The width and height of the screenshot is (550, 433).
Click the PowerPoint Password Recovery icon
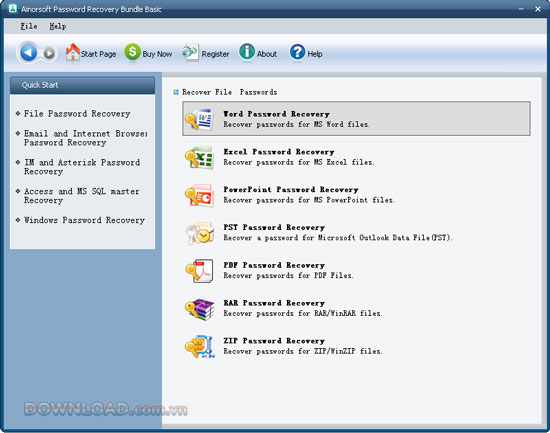[199, 195]
